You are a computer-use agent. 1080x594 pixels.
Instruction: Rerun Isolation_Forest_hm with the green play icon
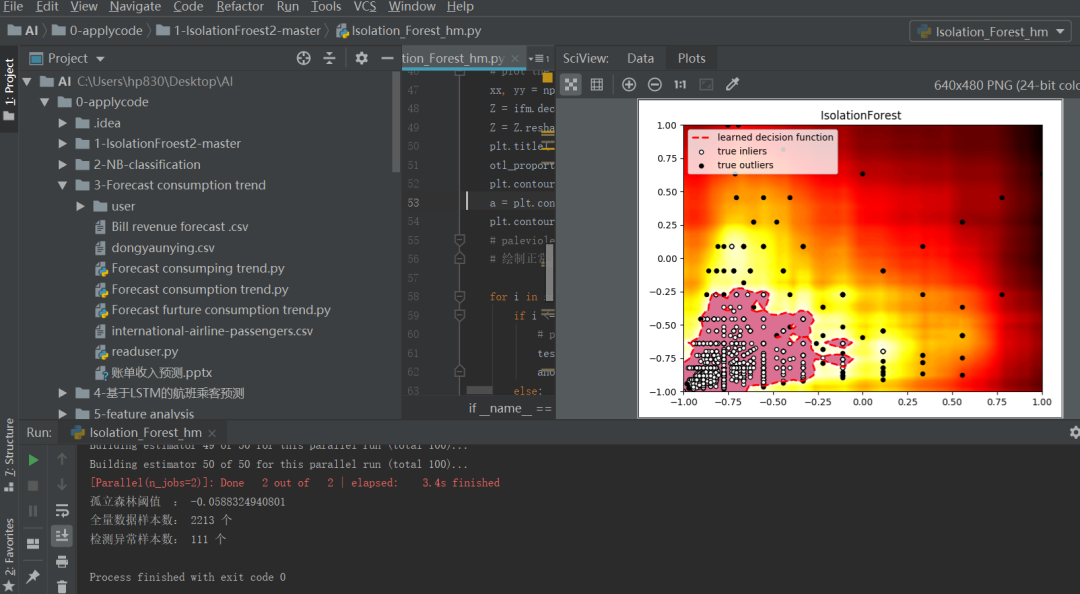pyautogui.click(x=33, y=460)
